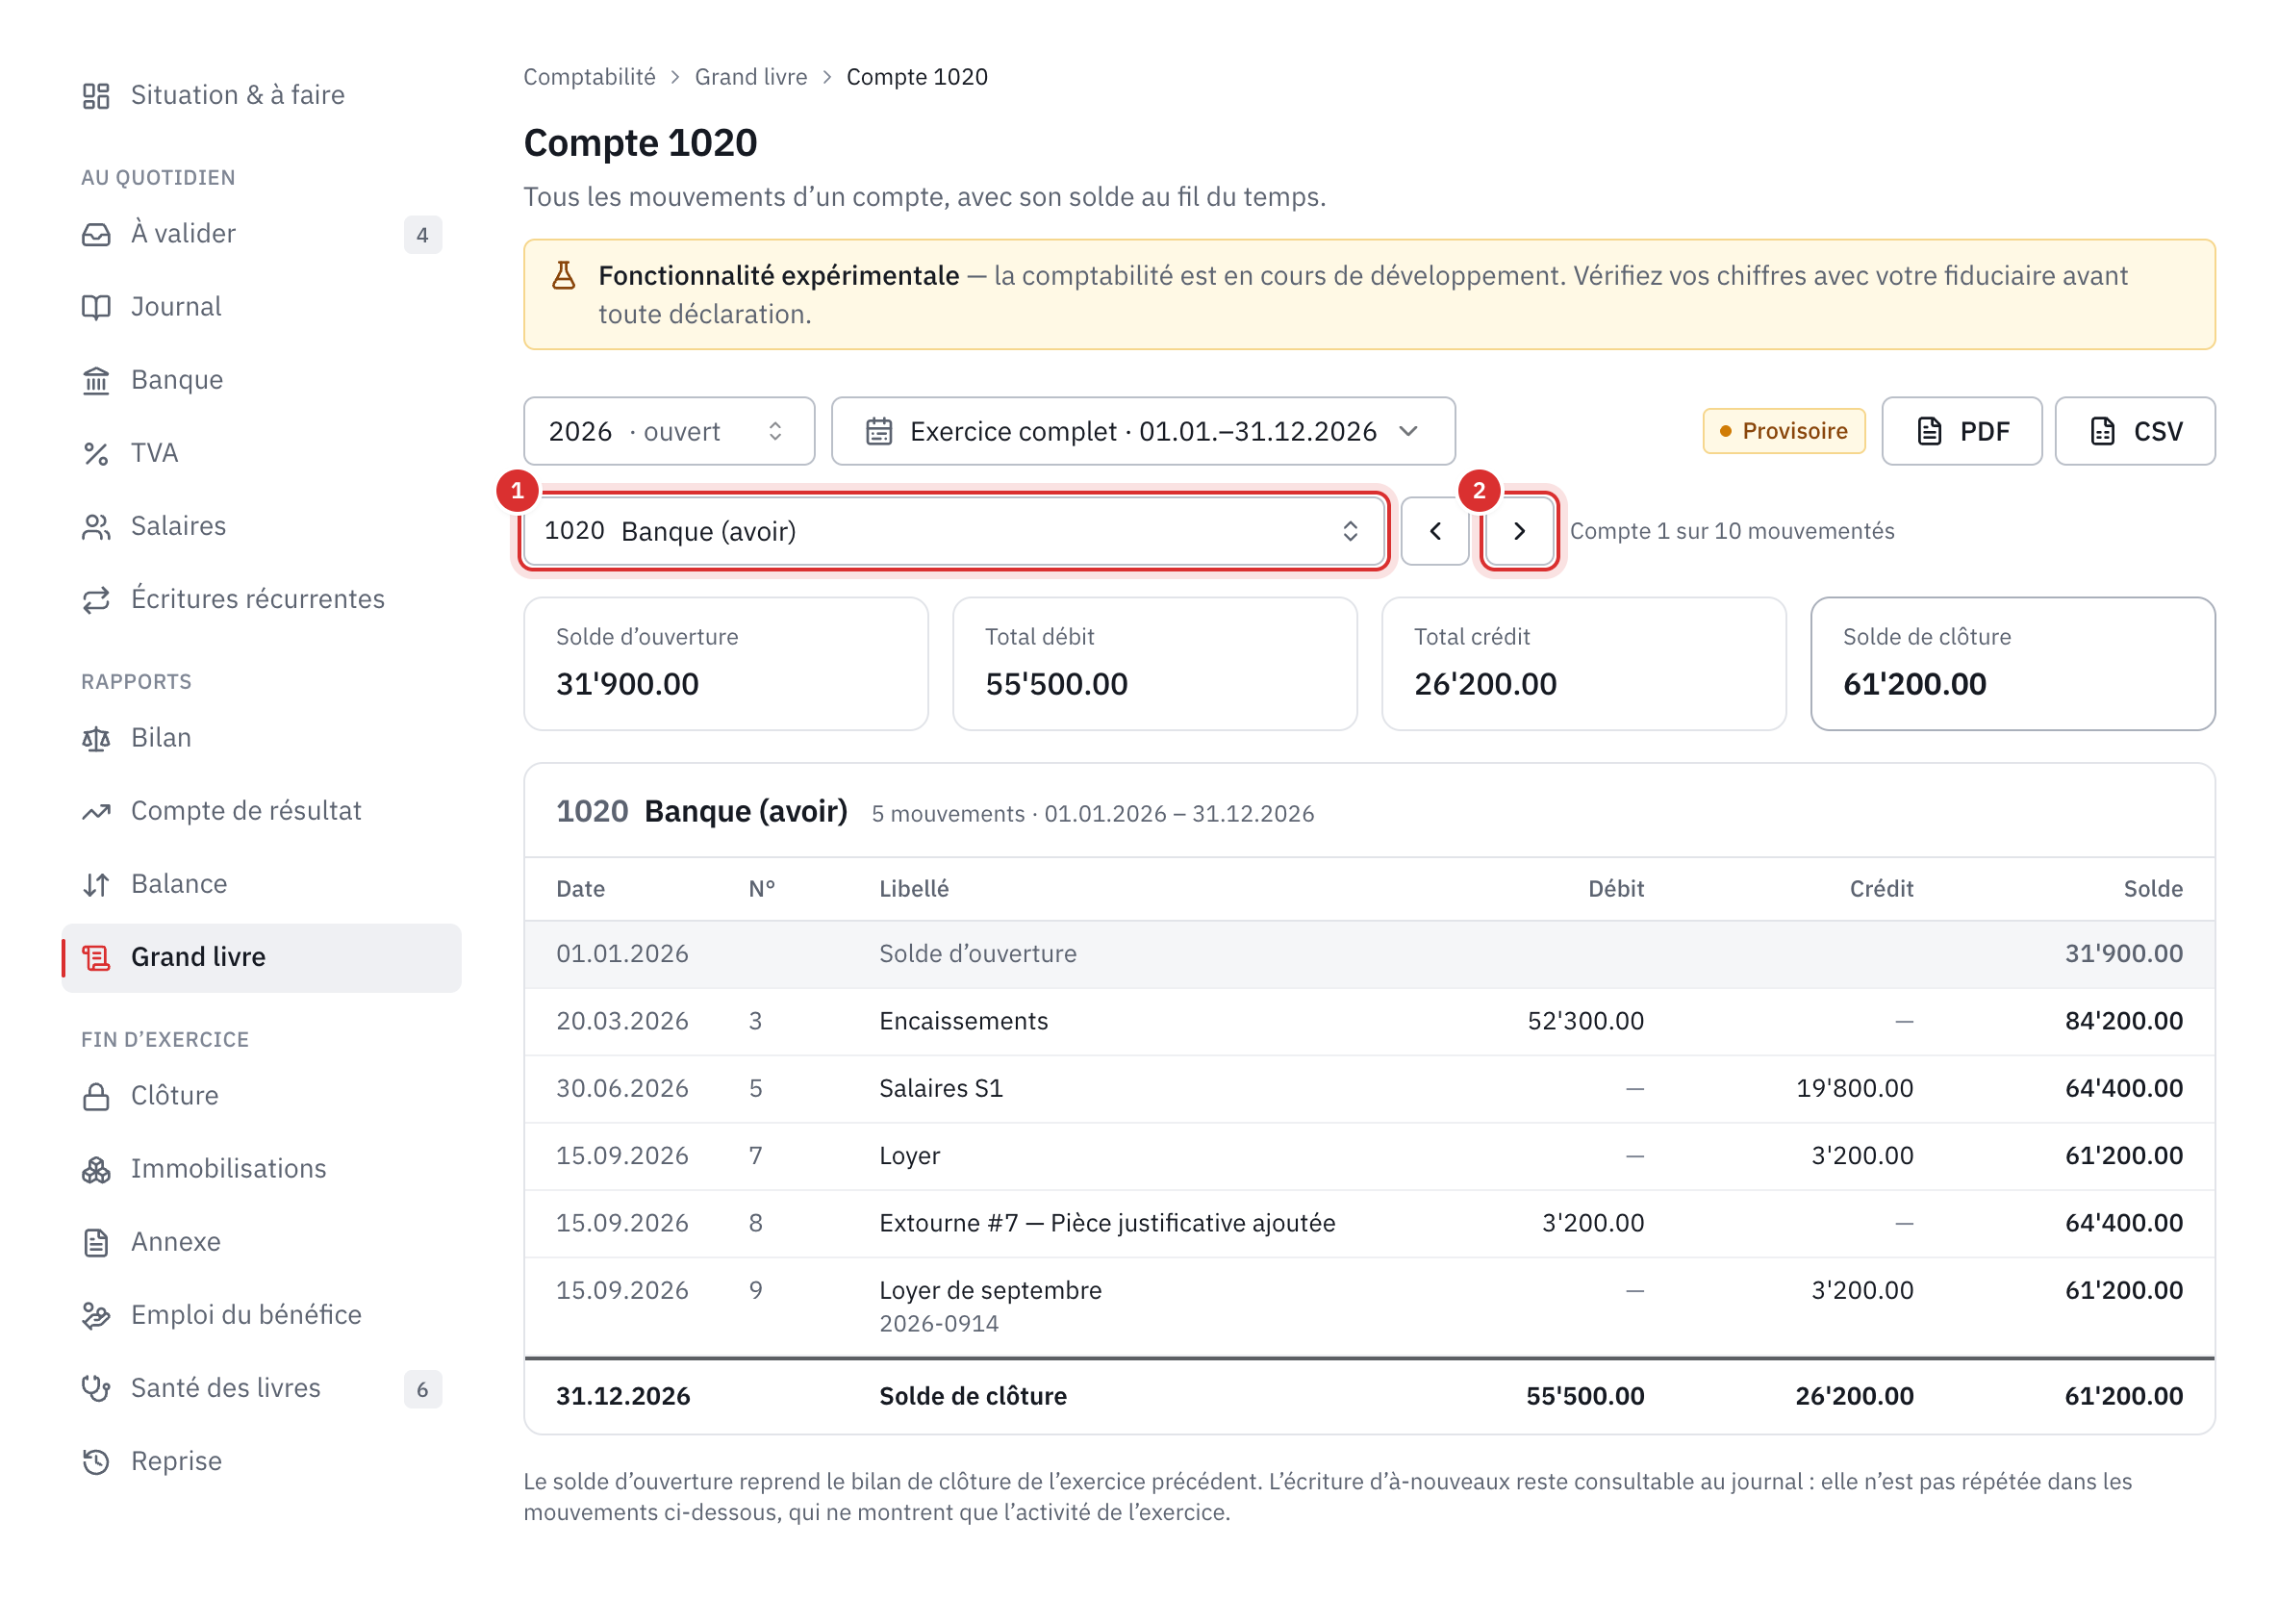
Task: Click the Banque building icon
Action: coord(96,380)
